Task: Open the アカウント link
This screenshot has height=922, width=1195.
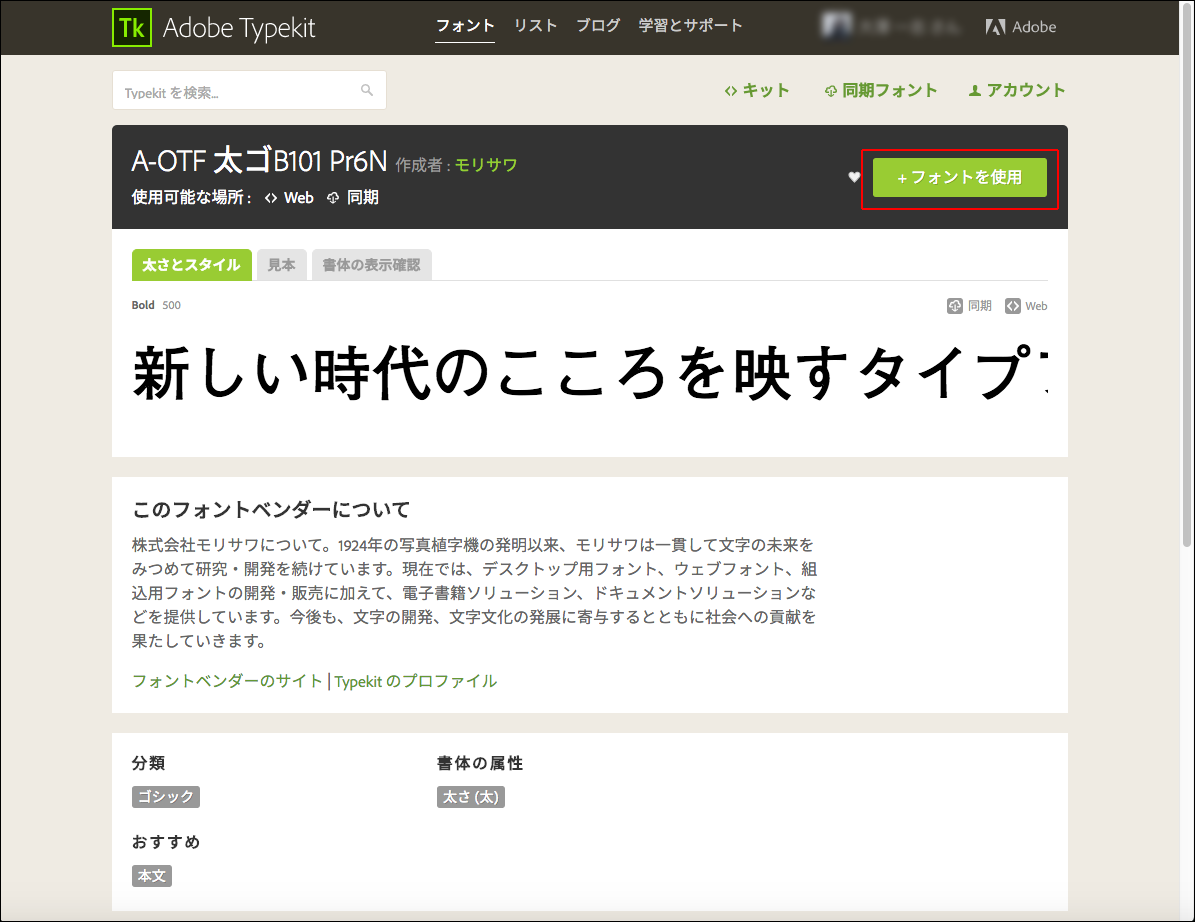Action: (1017, 91)
